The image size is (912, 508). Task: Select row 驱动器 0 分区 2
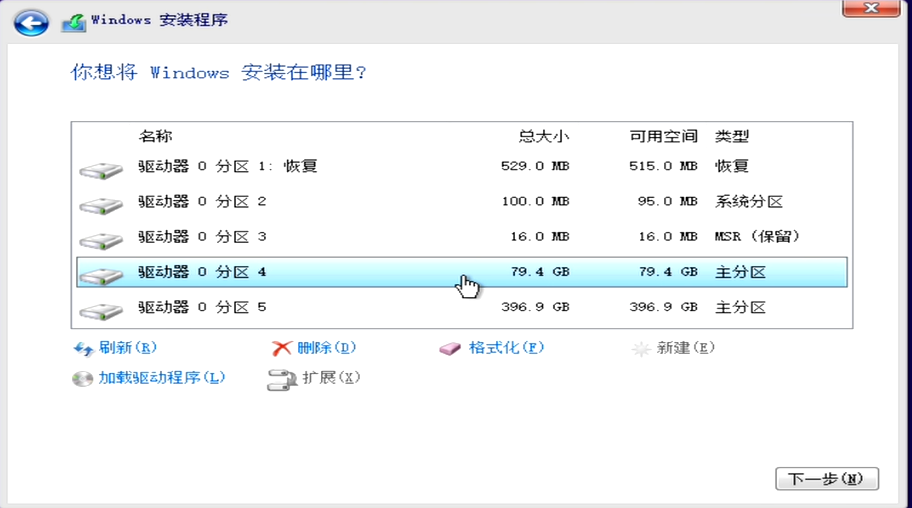(462, 202)
